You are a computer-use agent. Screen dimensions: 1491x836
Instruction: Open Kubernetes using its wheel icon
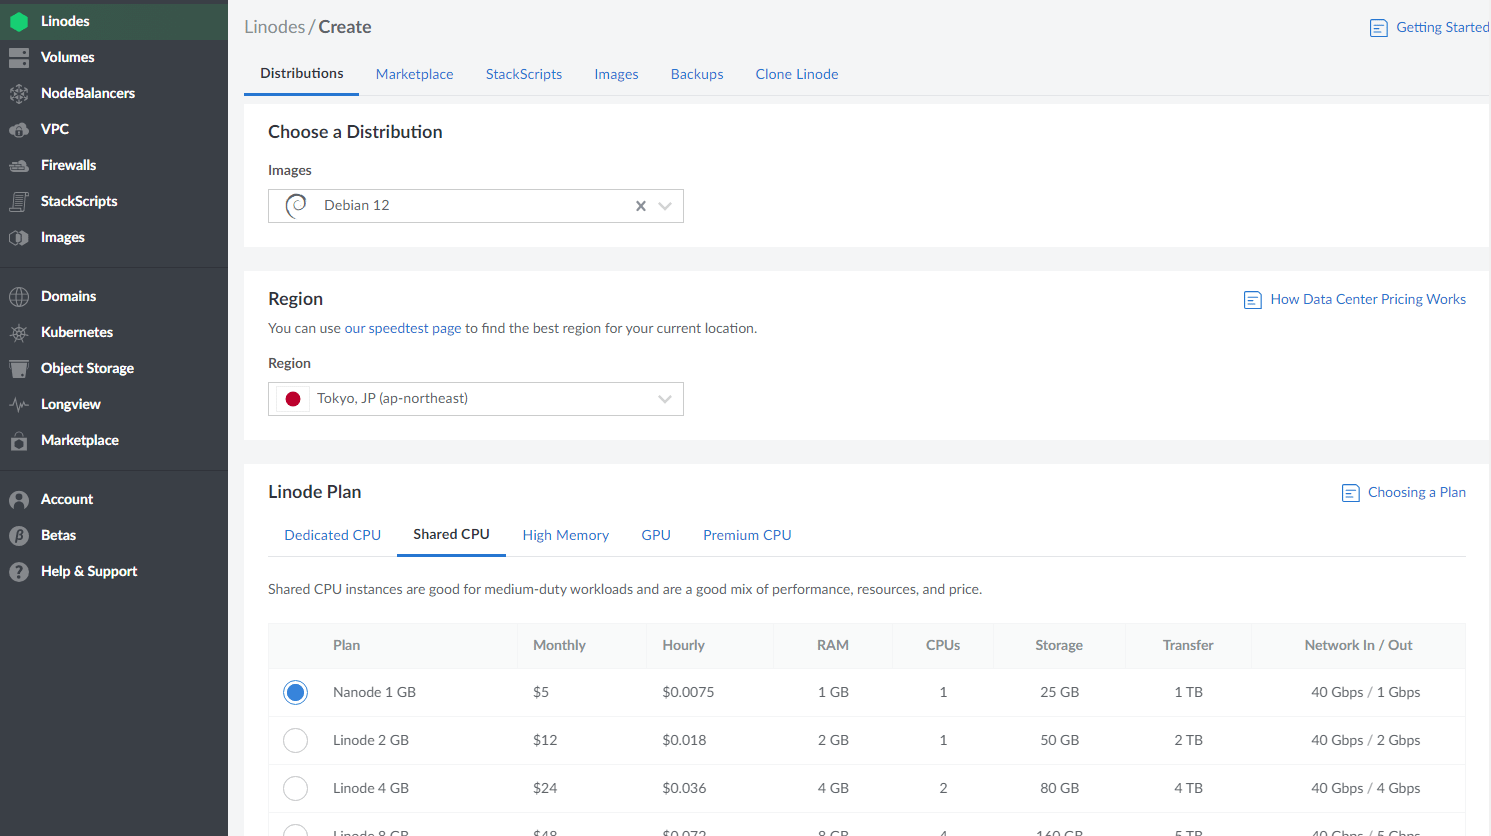[19, 333]
